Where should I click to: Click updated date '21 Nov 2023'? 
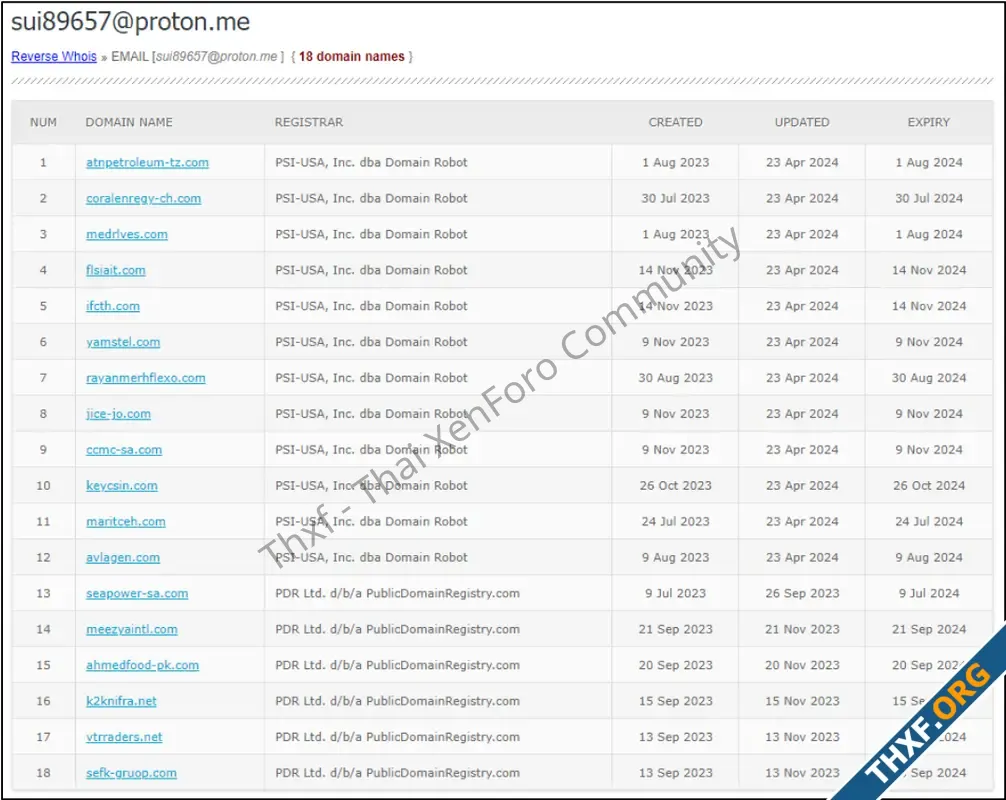[802, 629]
